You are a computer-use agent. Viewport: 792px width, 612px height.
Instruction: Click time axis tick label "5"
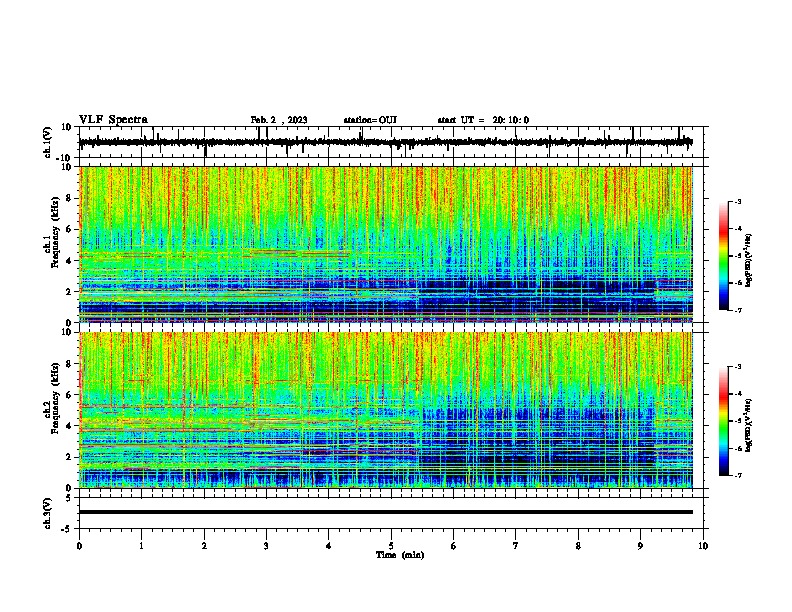pos(391,546)
